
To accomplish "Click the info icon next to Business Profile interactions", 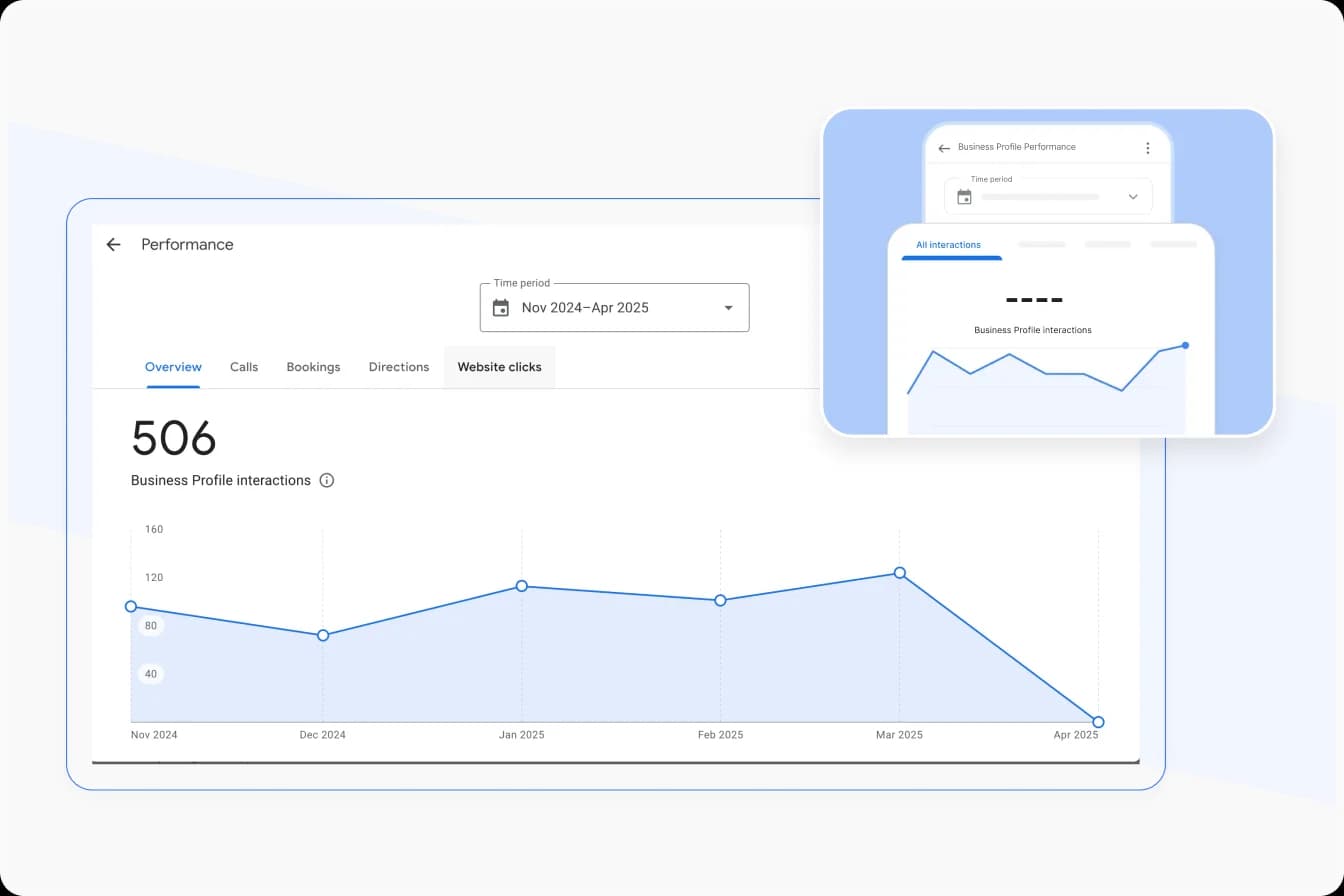I will click(x=326, y=480).
